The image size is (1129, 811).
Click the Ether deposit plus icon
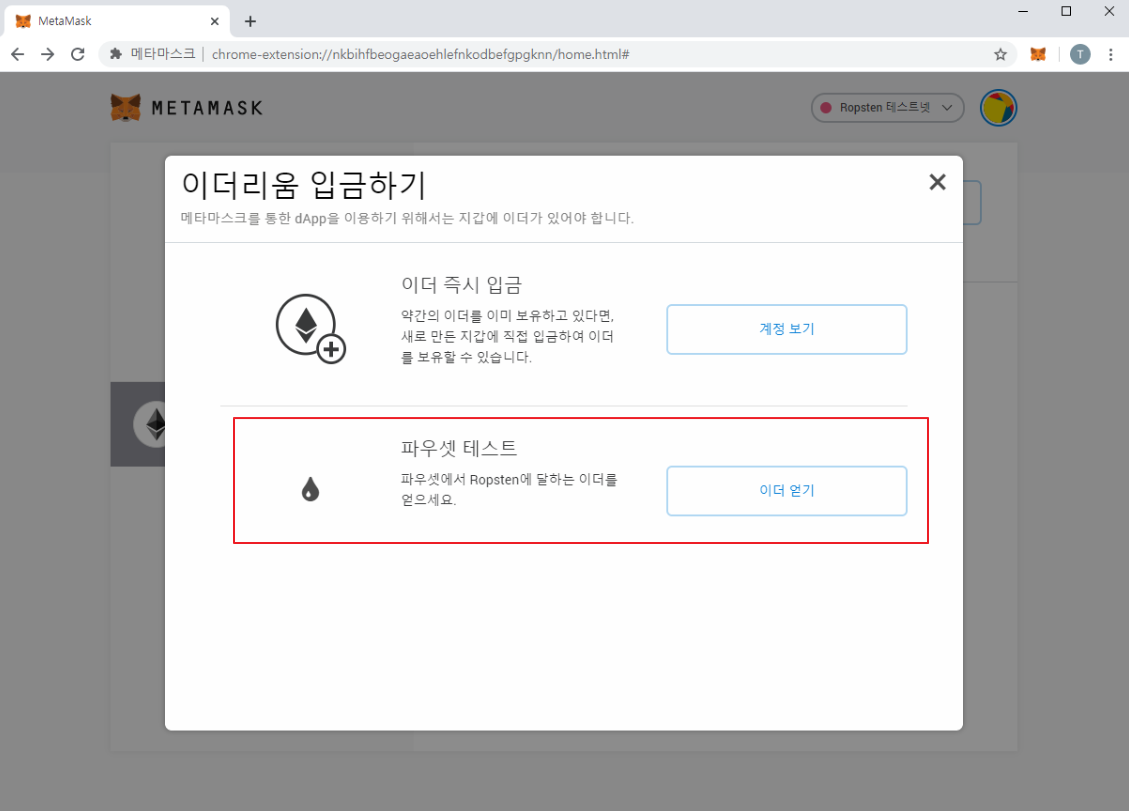point(311,328)
